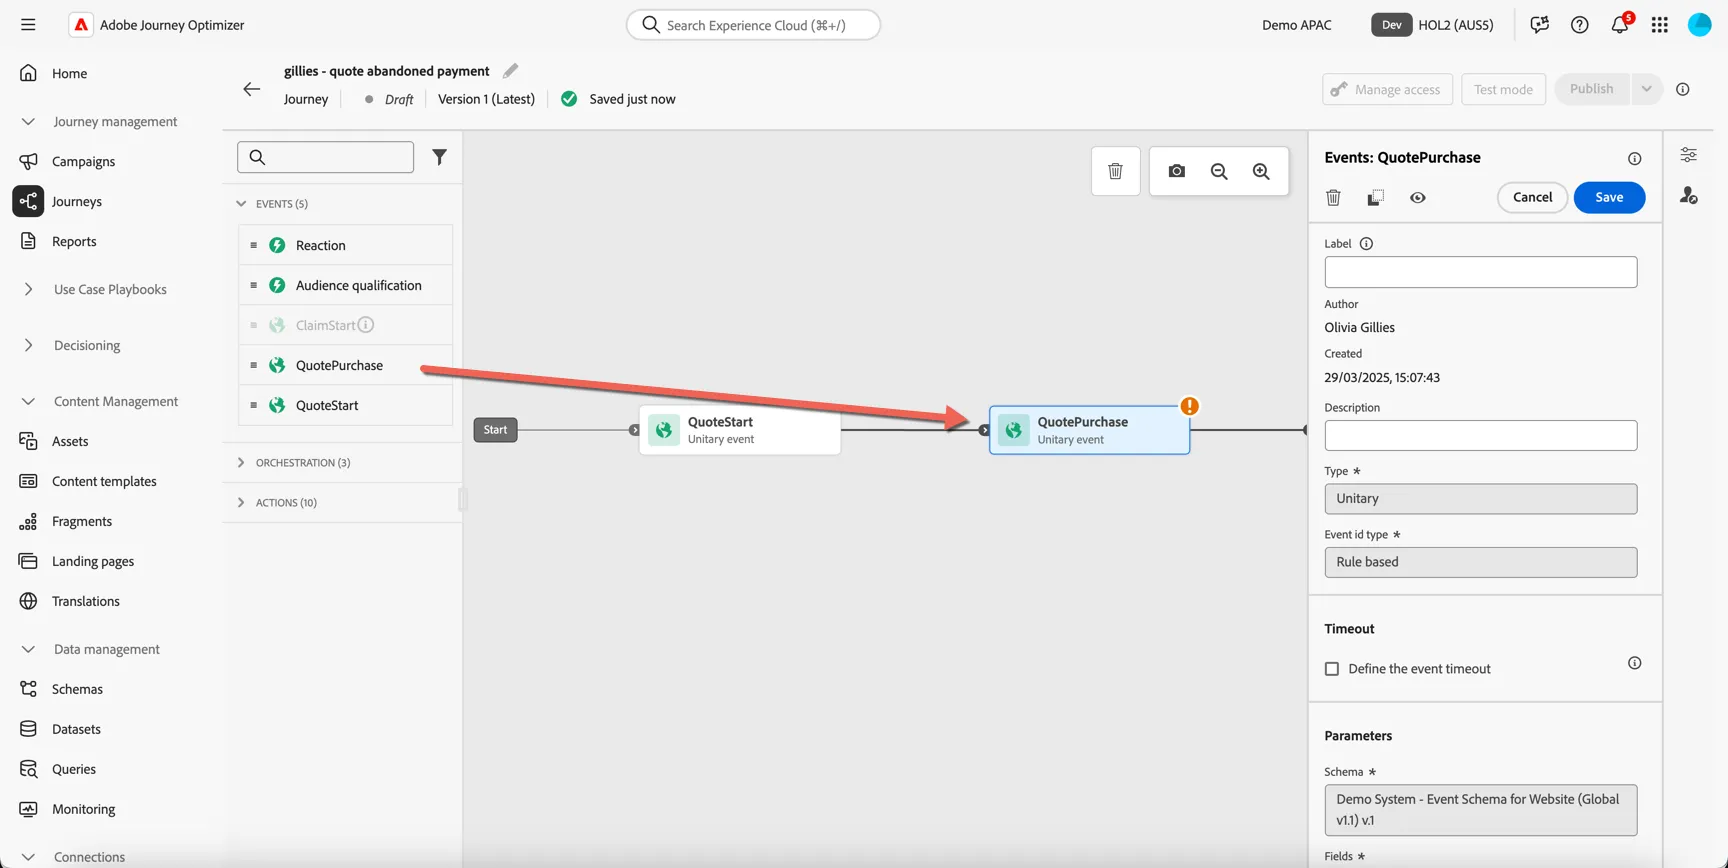
Task: Click the warning icon on QuotePurchase node
Action: [1189, 406]
